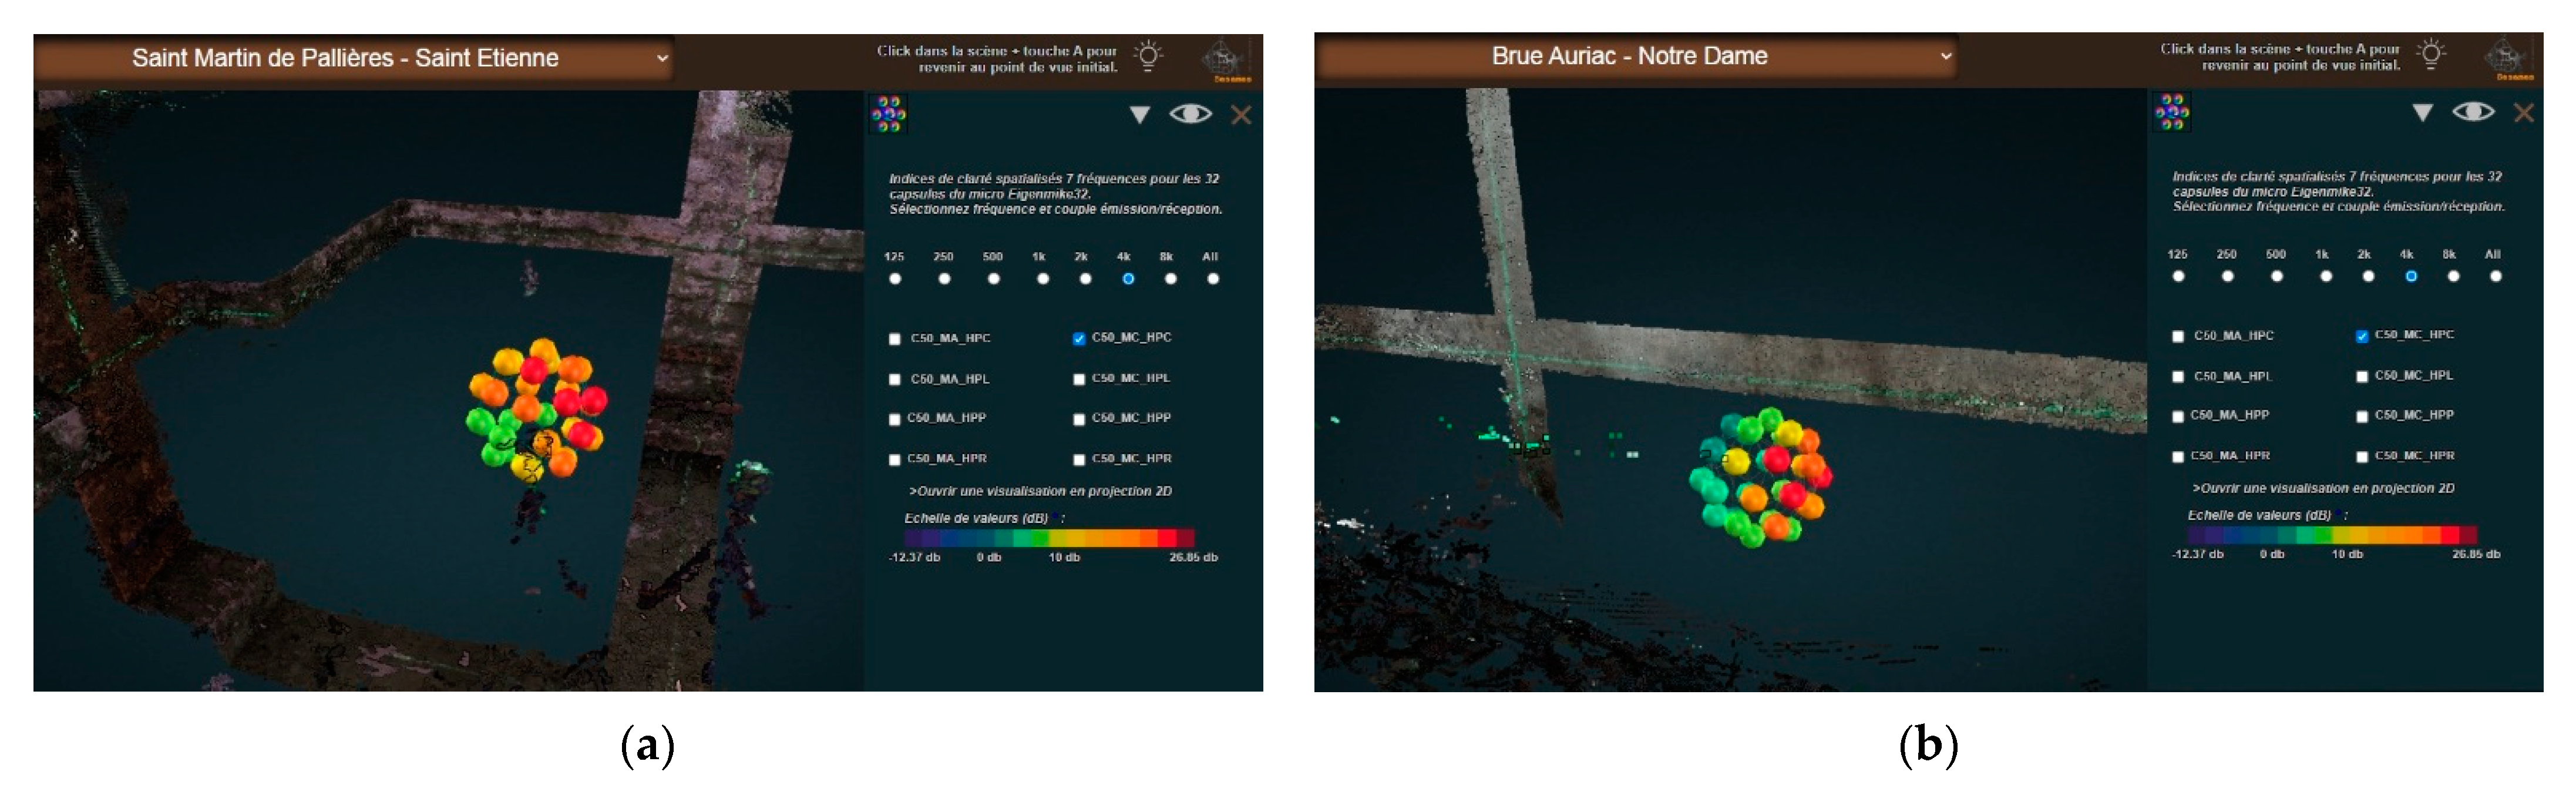2576x795 pixels.
Task: Toggle the eye visibility icon in right panel
Action: (x=2473, y=112)
